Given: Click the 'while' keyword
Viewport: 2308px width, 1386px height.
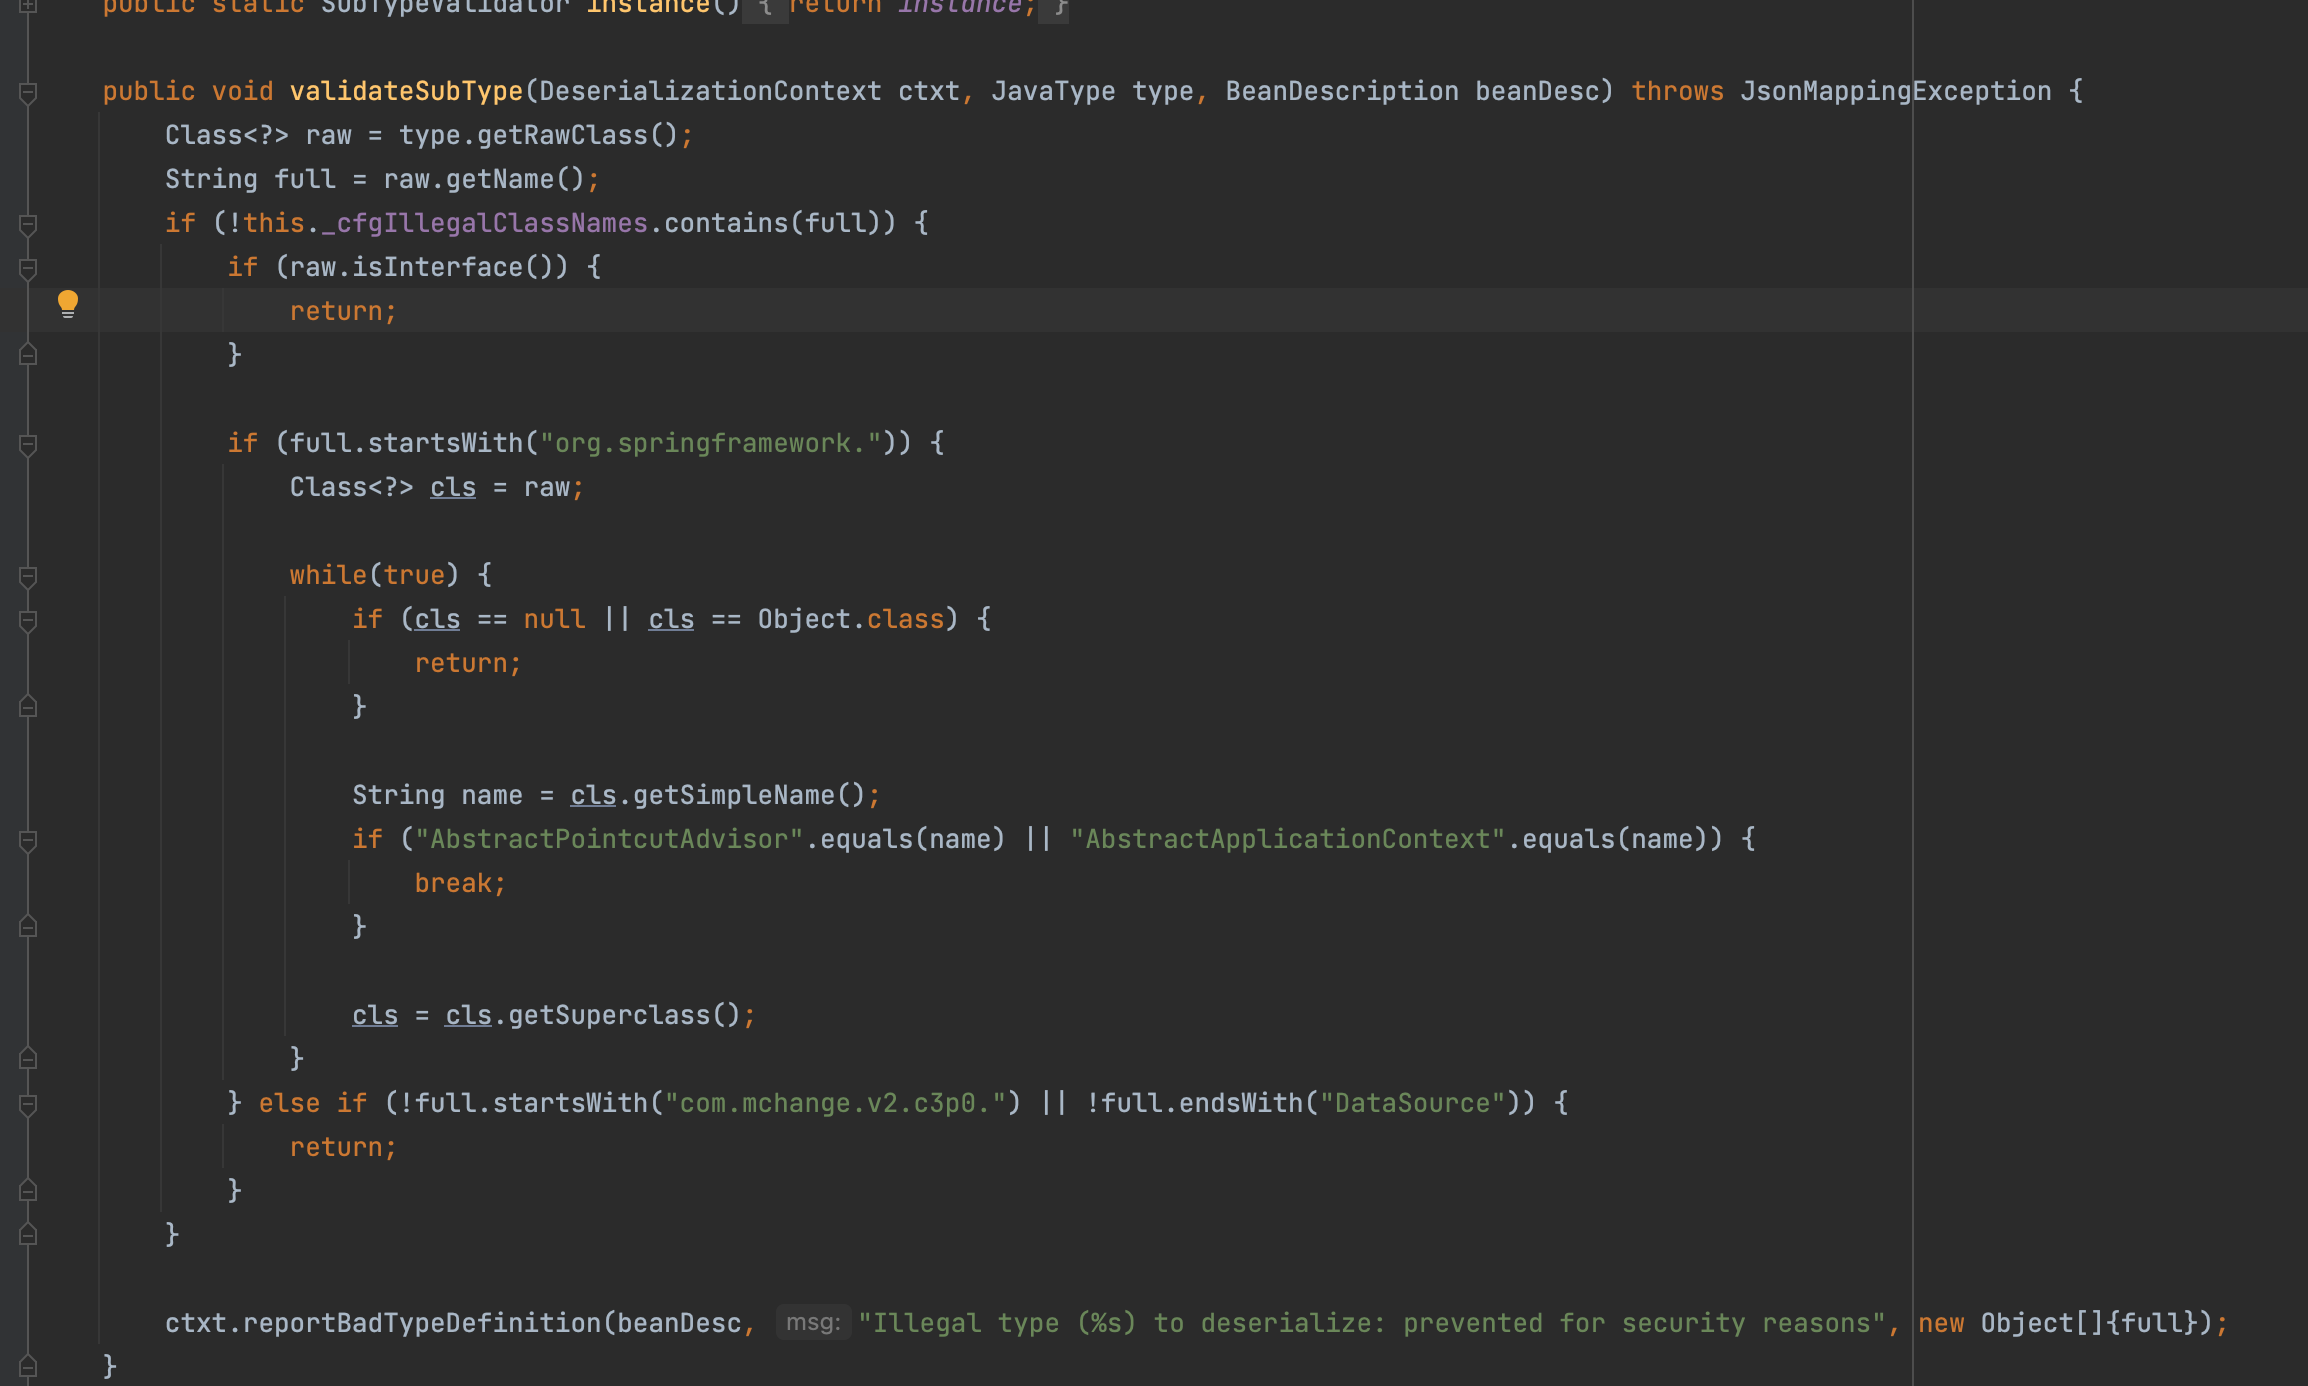Looking at the screenshot, I should (x=328, y=575).
